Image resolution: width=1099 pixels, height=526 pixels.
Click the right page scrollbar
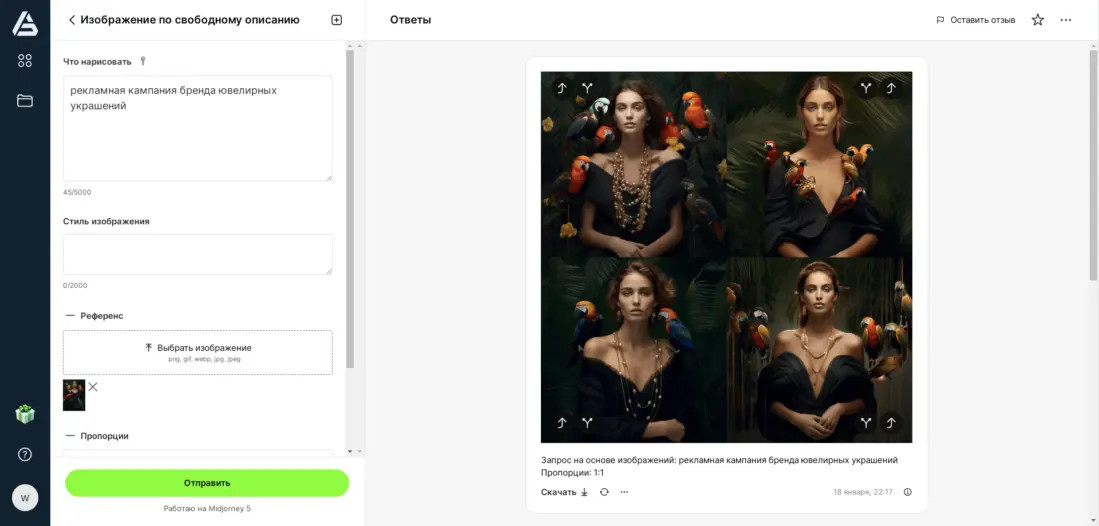(1093, 165)
